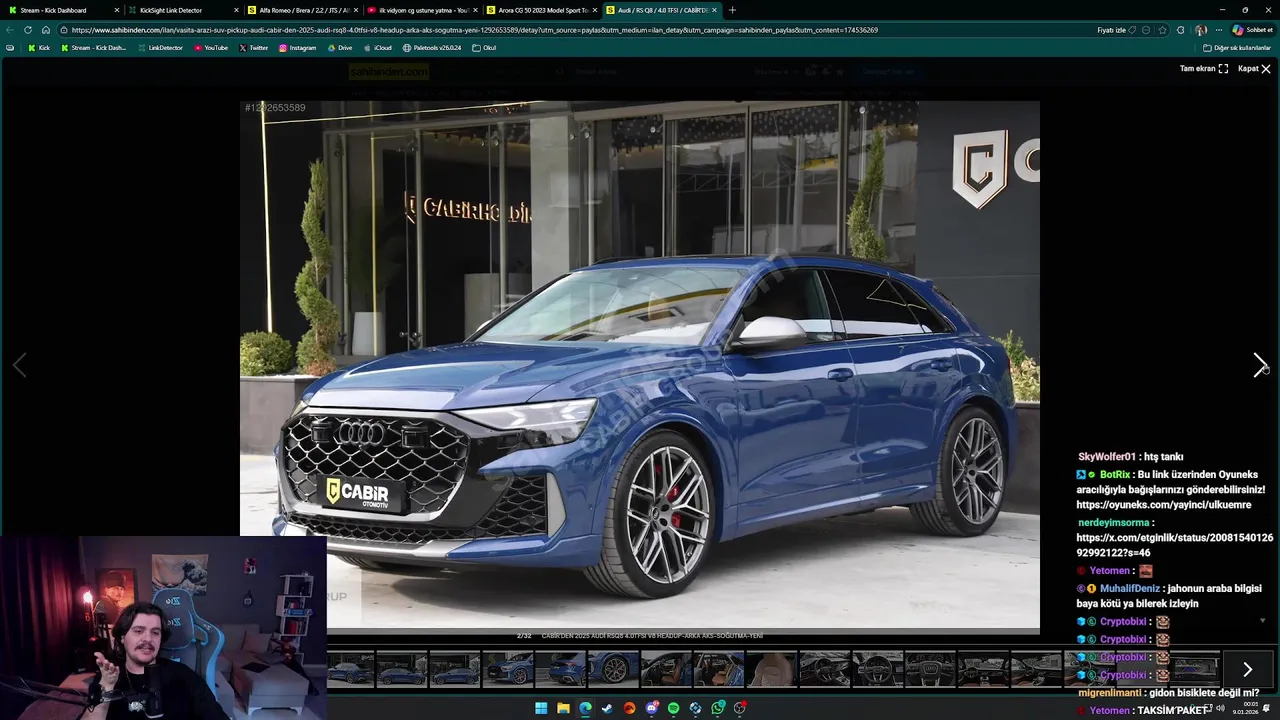Close the gallery with Kapat
This screenshot has width=1280, height=720.
1254,69
